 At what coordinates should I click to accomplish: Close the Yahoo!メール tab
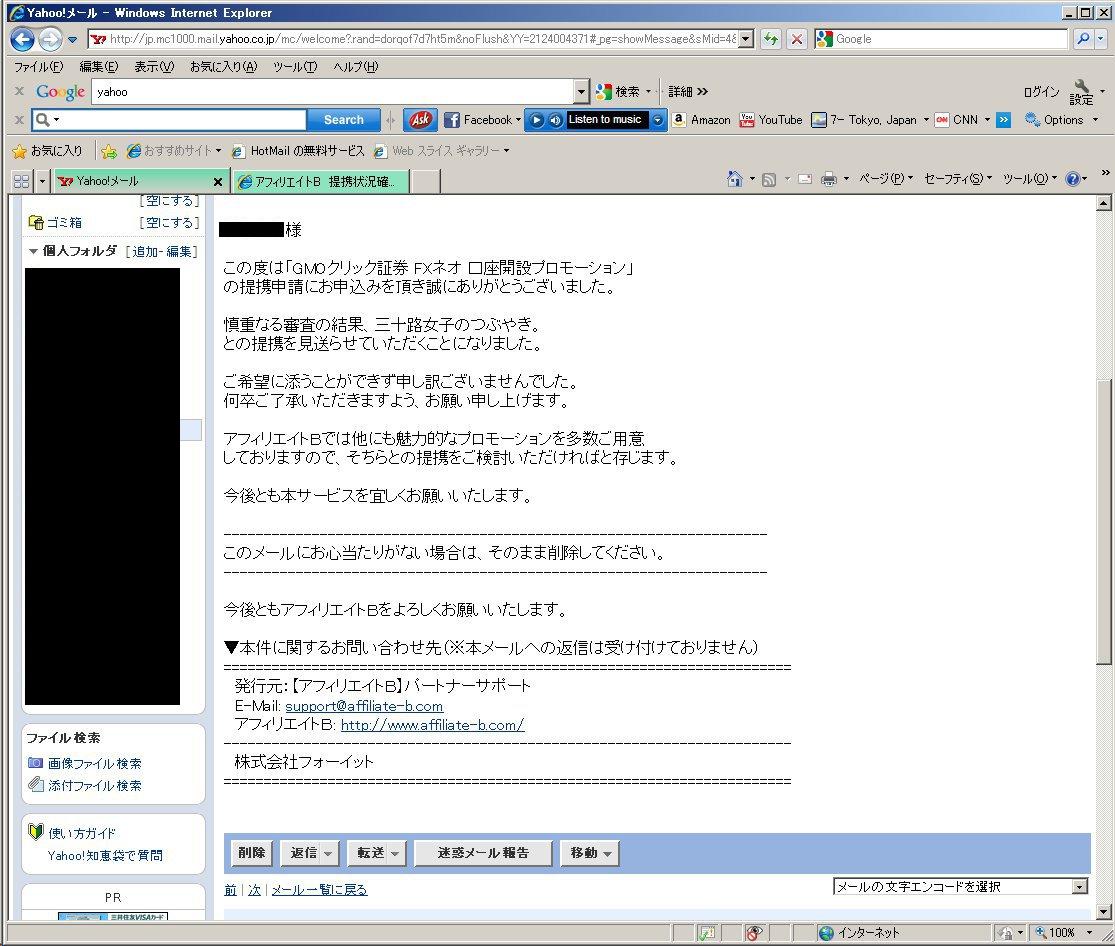tap(218, 182)
